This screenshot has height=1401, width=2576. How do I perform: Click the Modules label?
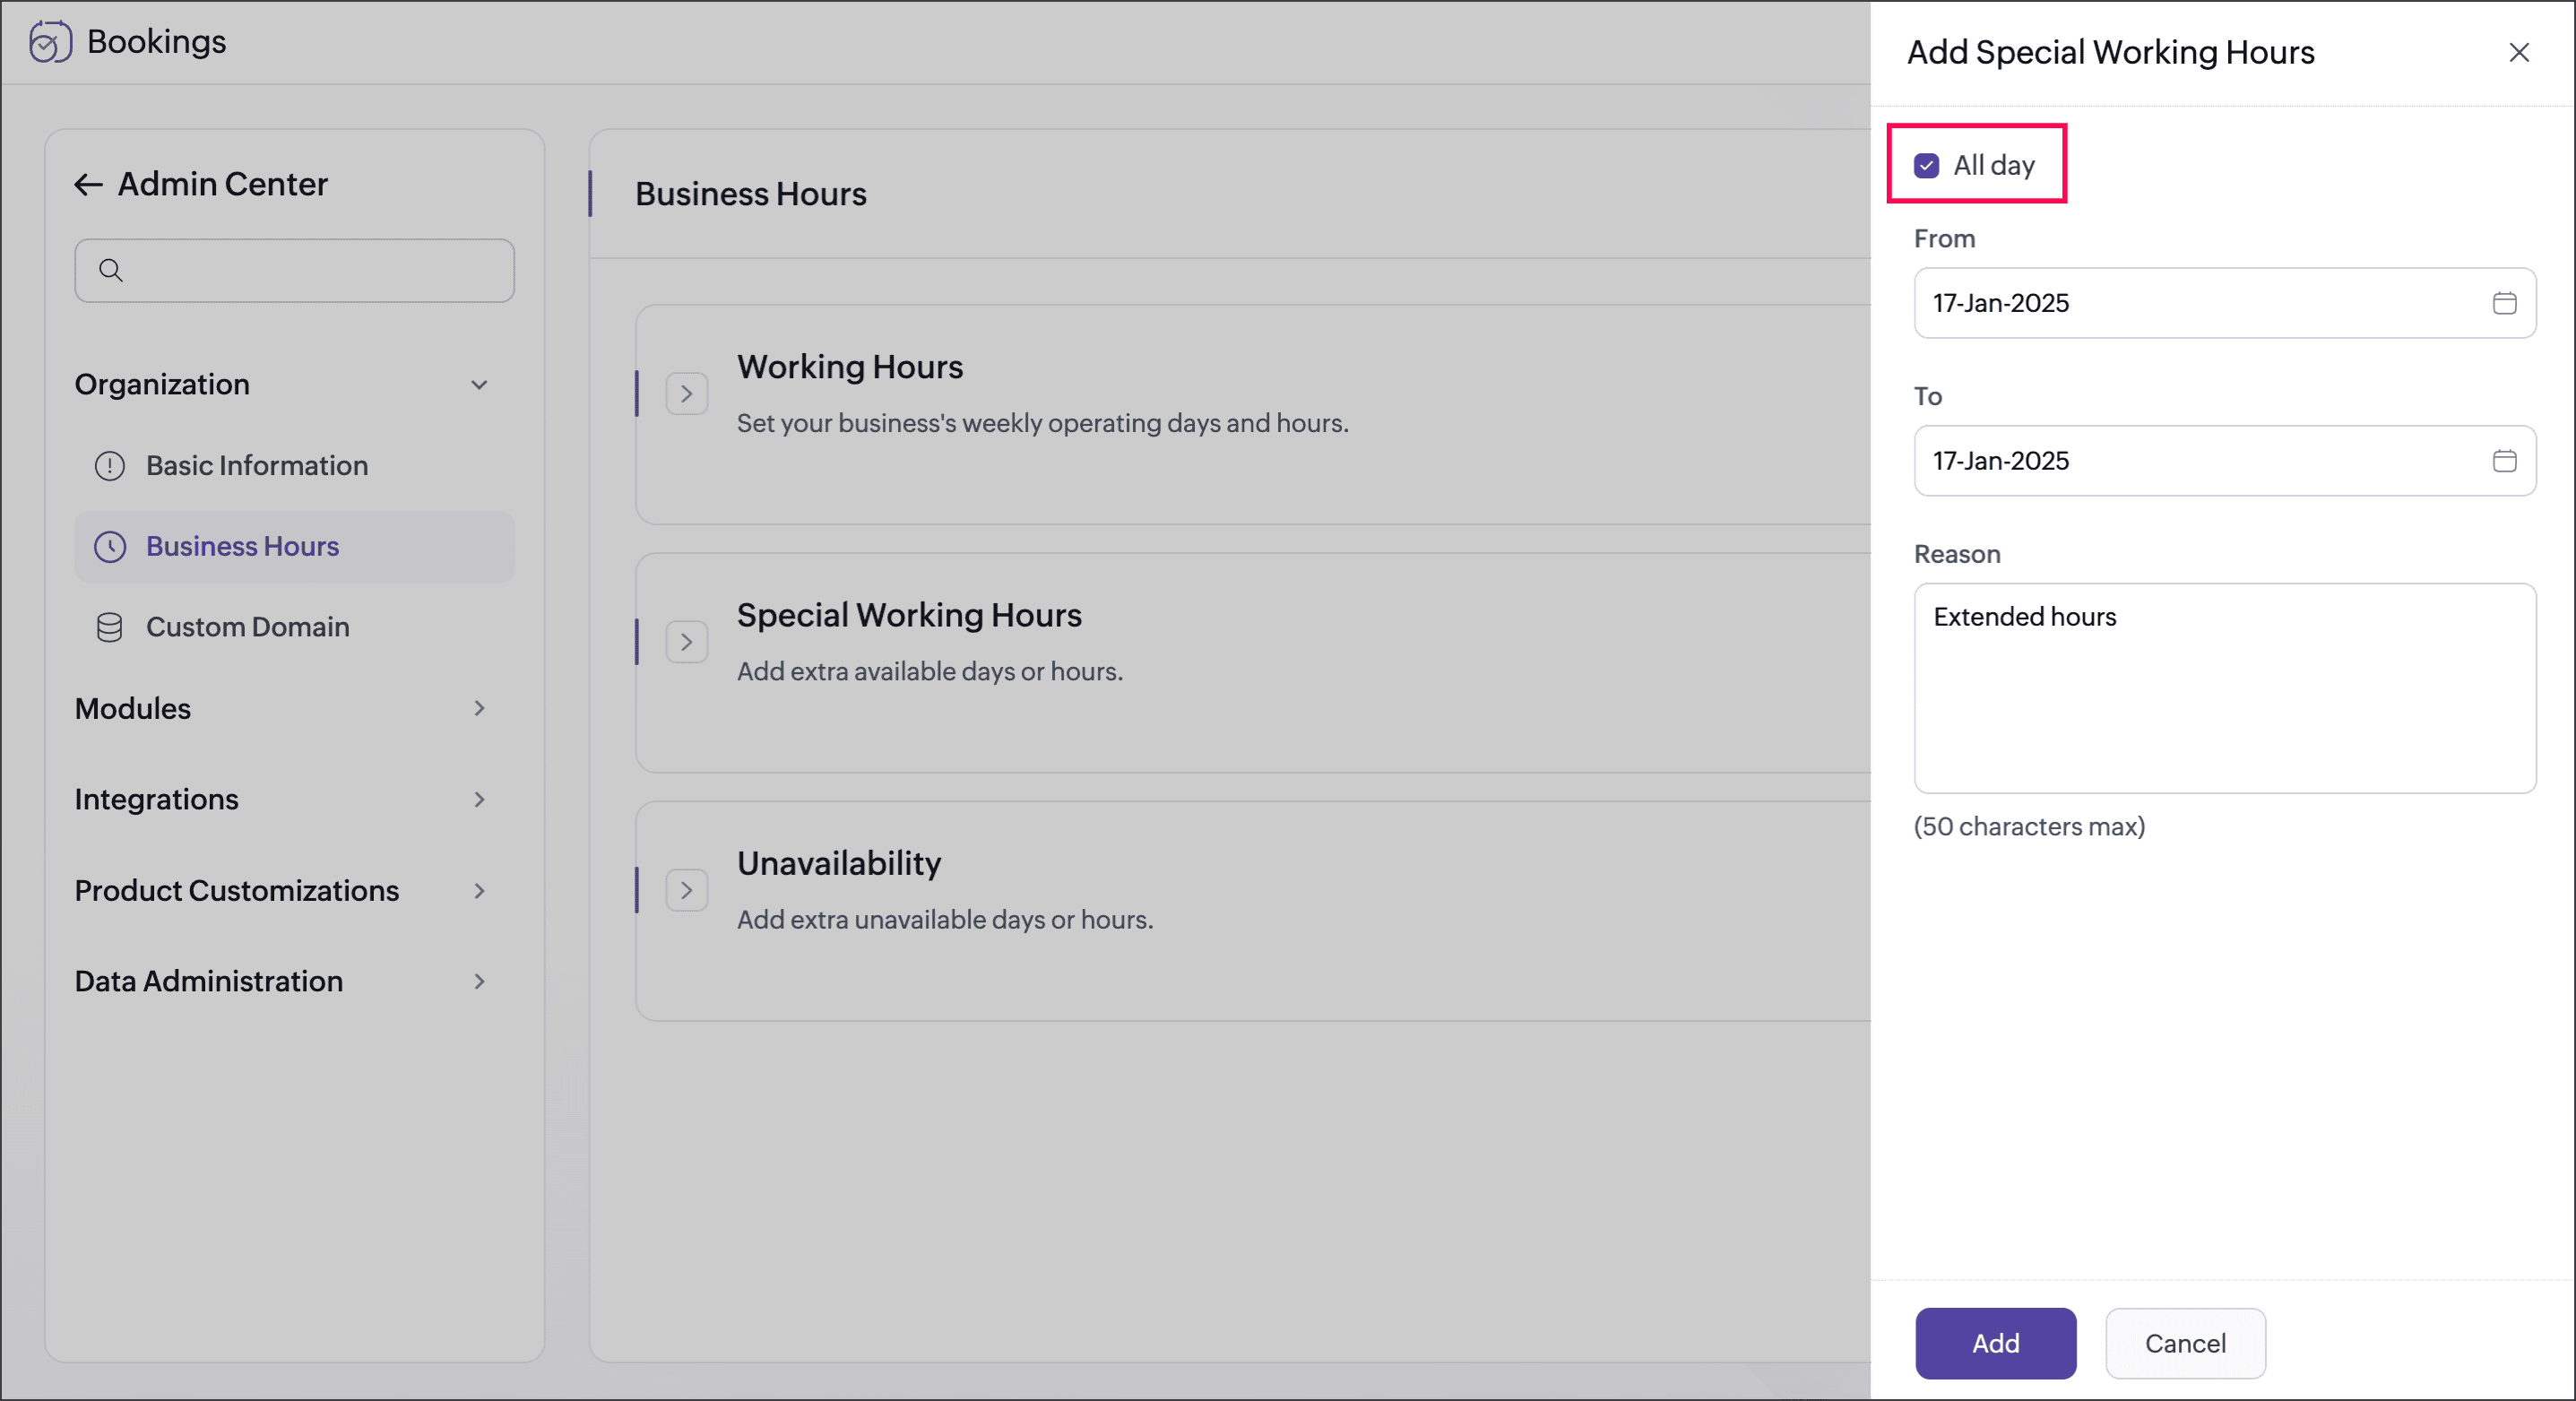coord(133,709)
